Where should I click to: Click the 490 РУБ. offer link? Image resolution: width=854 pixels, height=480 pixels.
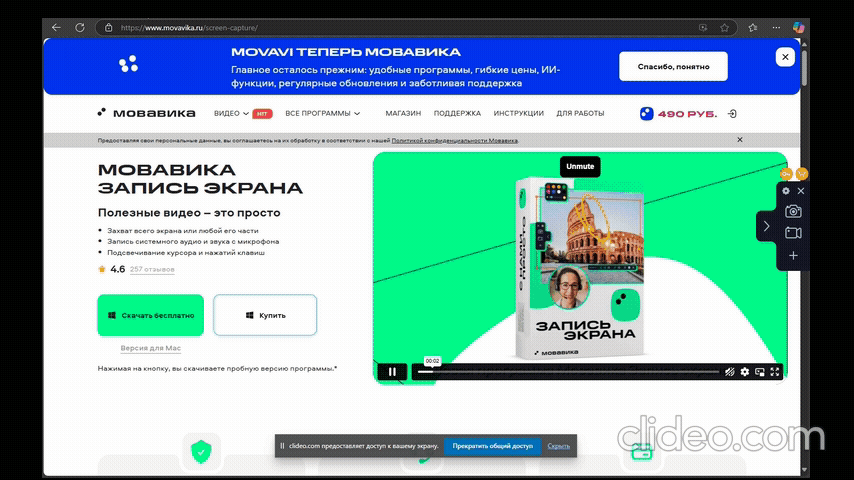point(679,113)
